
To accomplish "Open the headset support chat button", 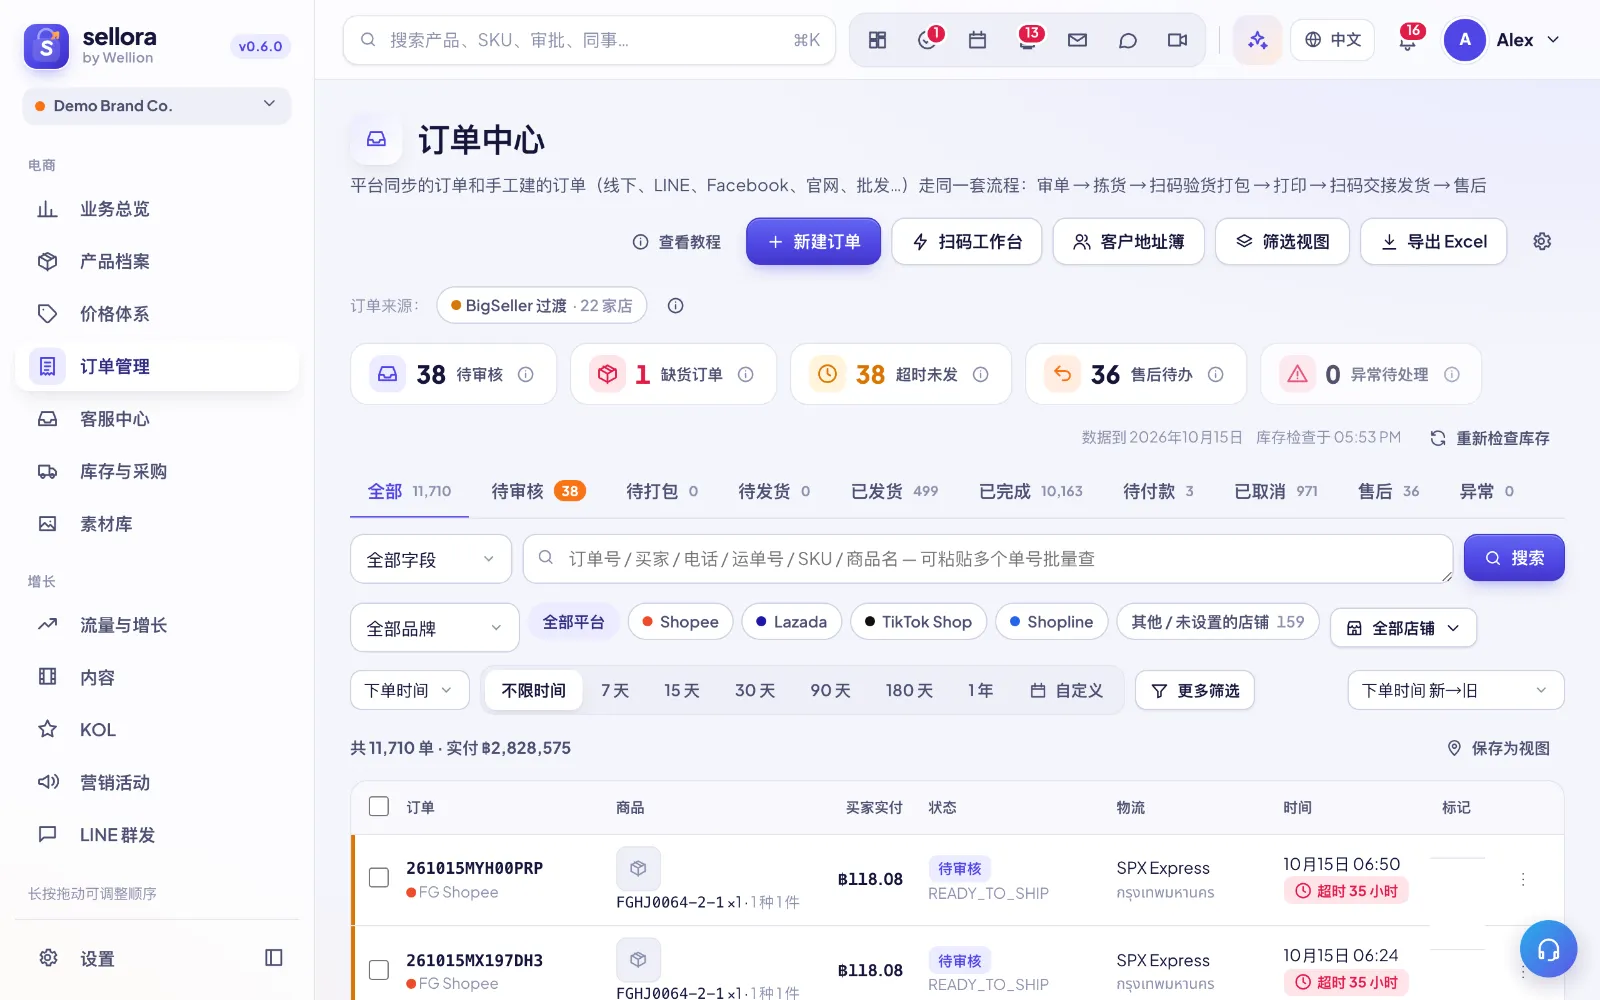I will click(x=1548, y=949).
